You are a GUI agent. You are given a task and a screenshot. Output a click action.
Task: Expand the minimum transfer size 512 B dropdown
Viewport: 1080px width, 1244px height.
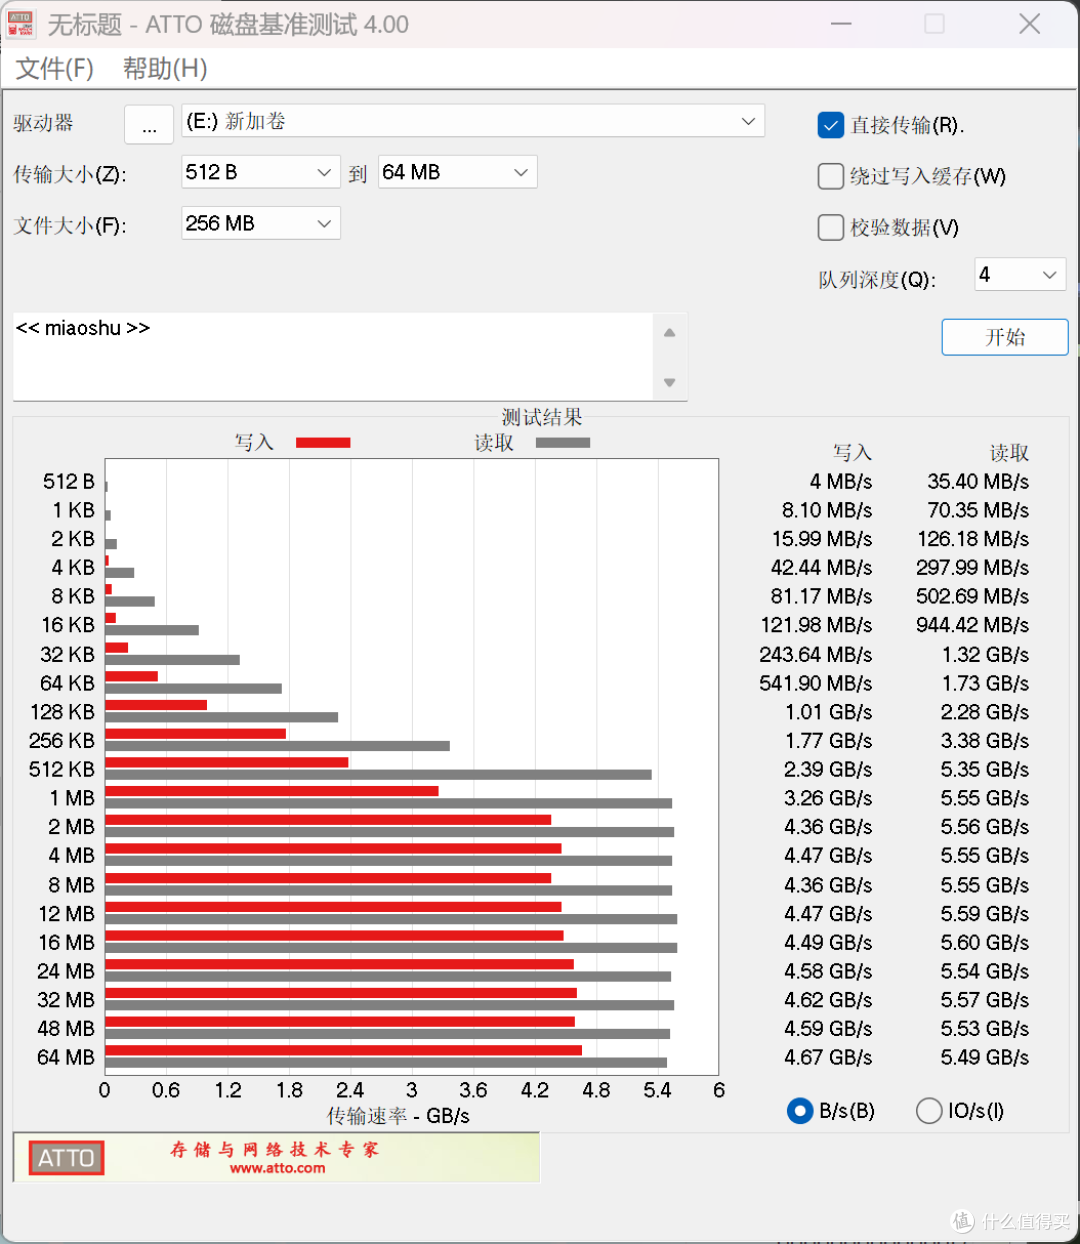coord(261,172)
